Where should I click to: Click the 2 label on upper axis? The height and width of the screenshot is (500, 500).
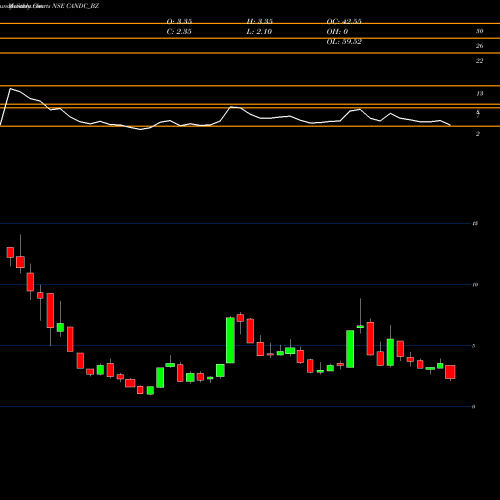click(x=478, y=134)
